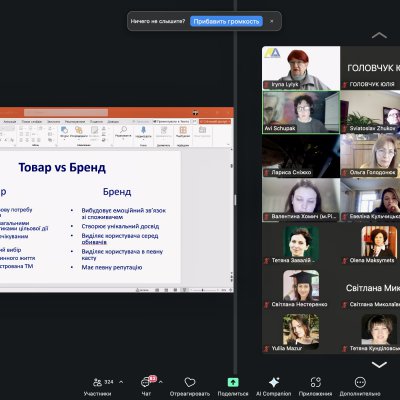Open Приложения apps in Zoom toolbar

coord(315,387)
